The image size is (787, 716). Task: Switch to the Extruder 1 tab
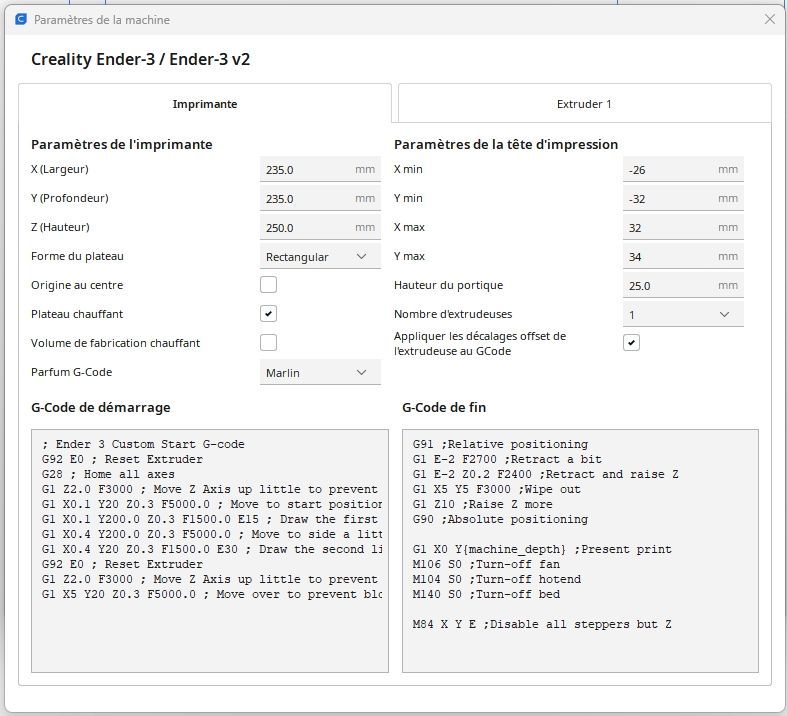click(x=584, y=104)
